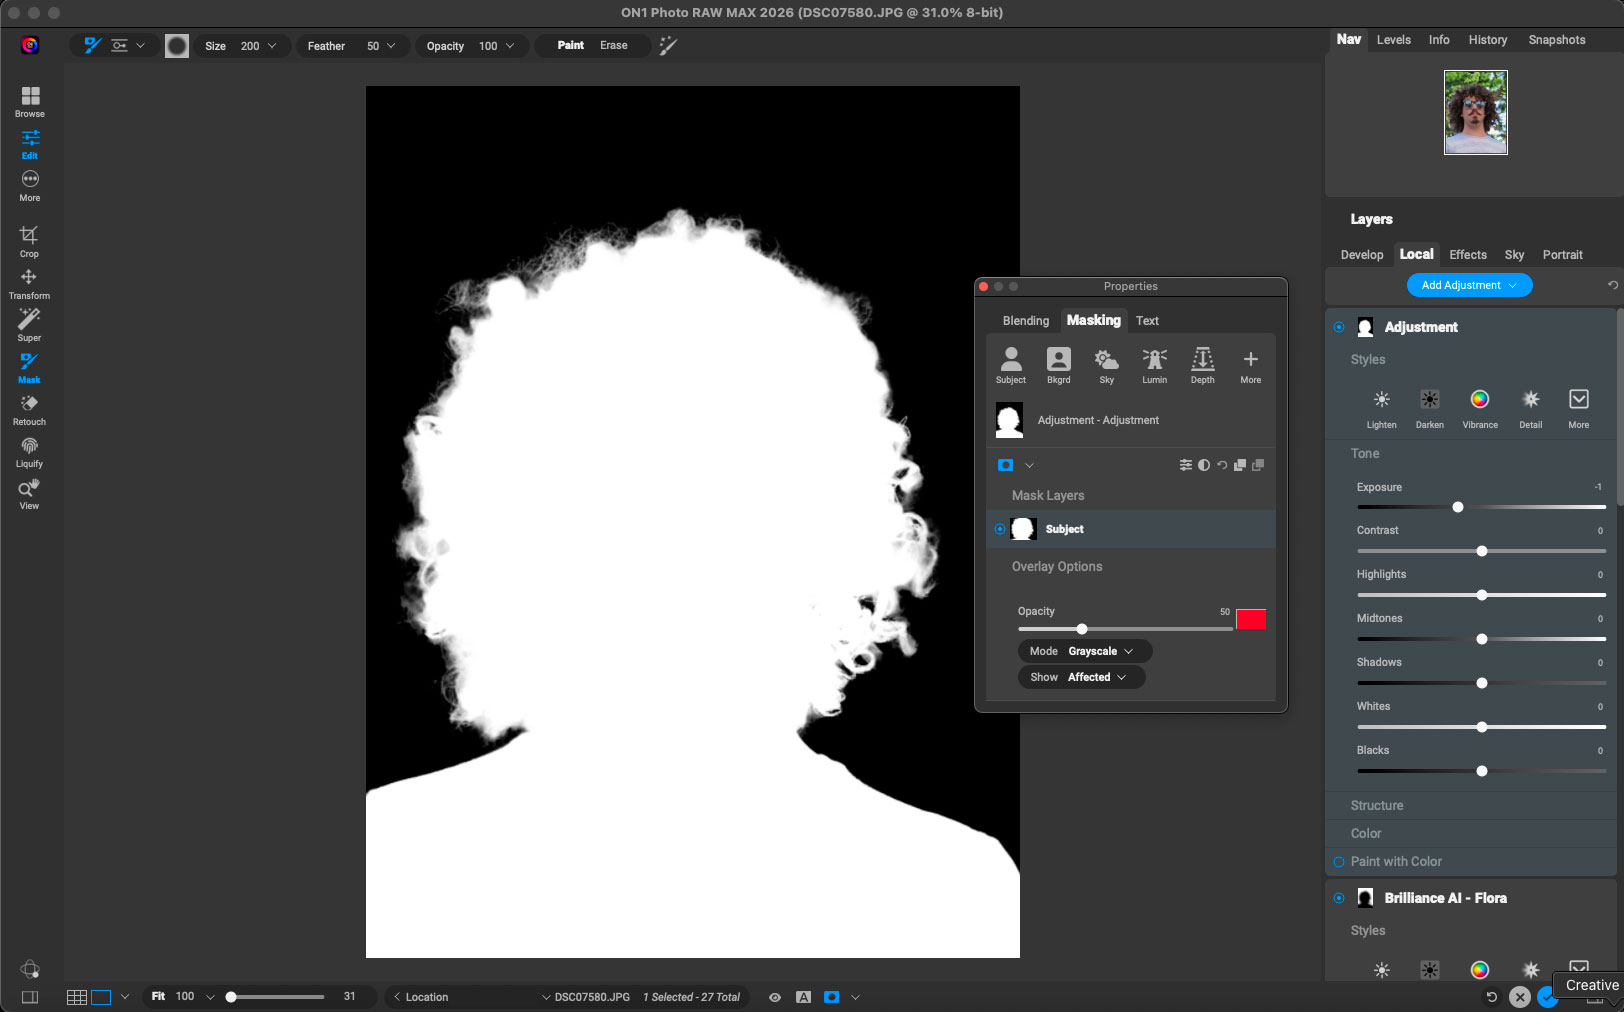
Task: Enable the Paint with Color option
Action: [x=1339, y=862]
